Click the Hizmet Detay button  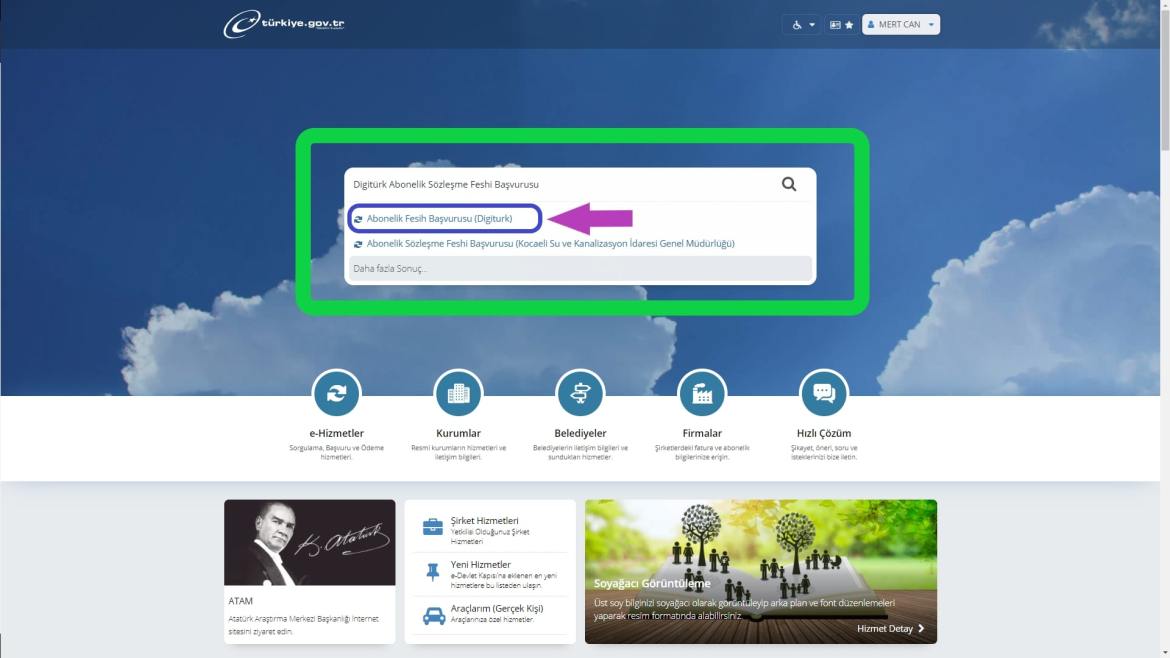click(890, 628)
